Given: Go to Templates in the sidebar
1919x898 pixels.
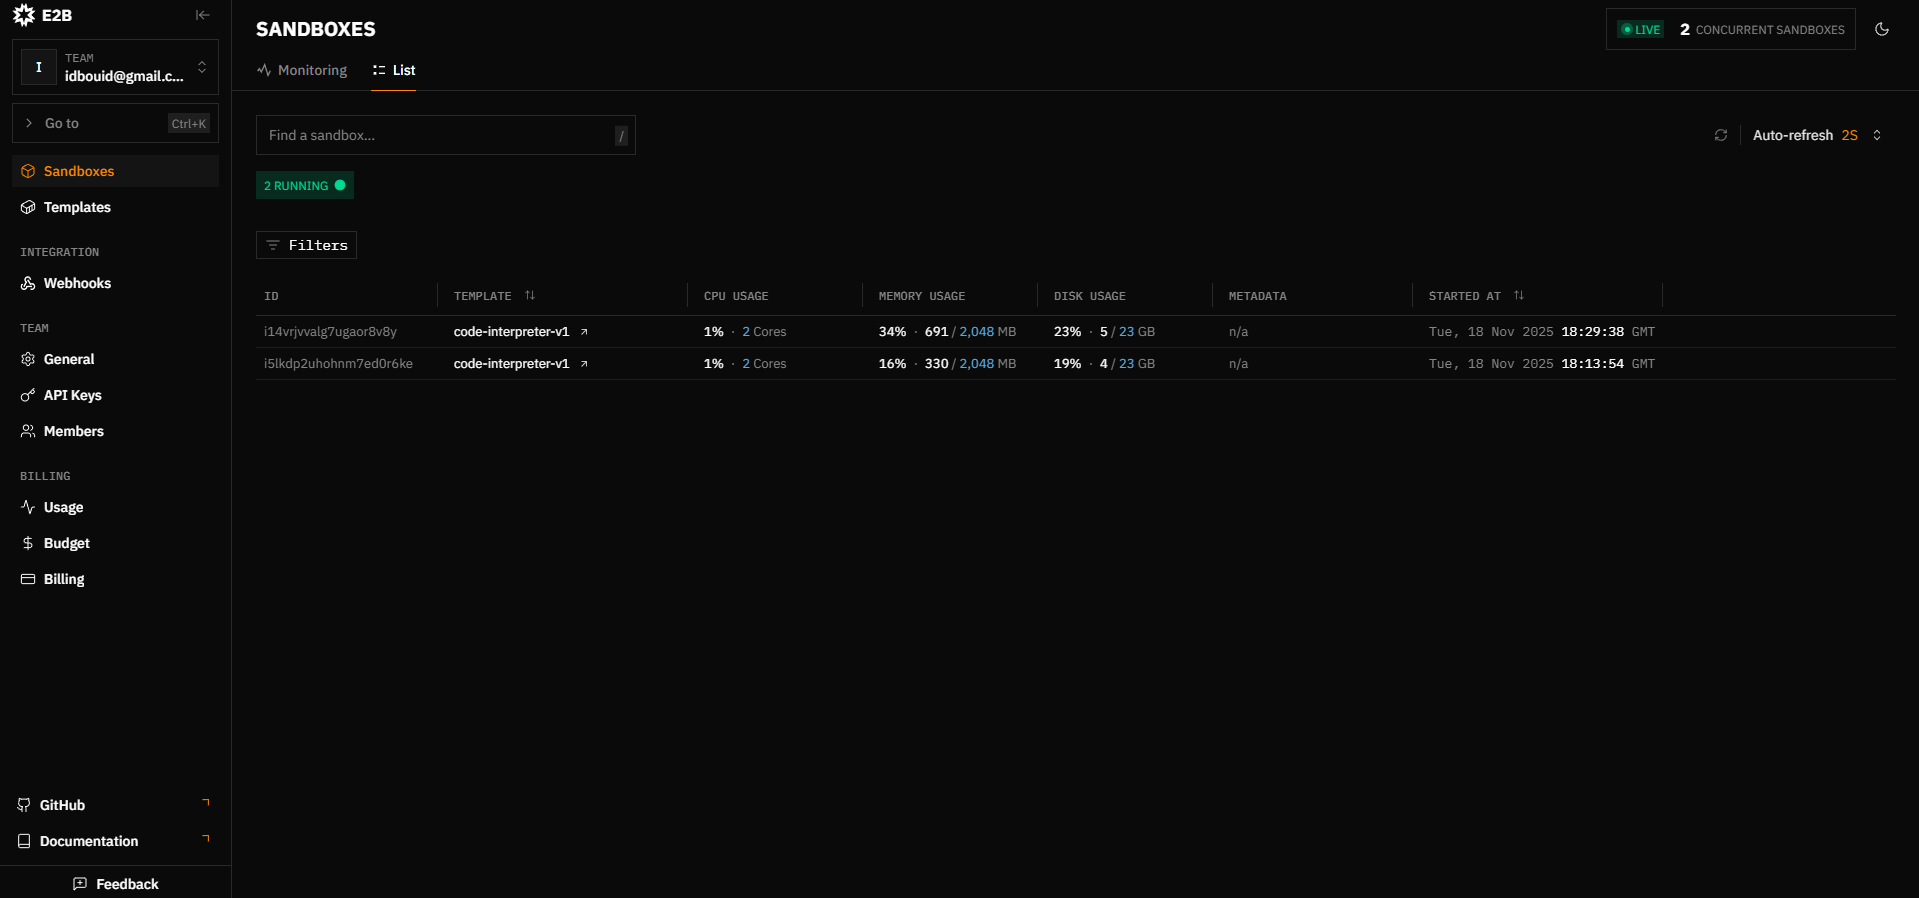Looking at the screenshot, I should [x=77, y=207].
